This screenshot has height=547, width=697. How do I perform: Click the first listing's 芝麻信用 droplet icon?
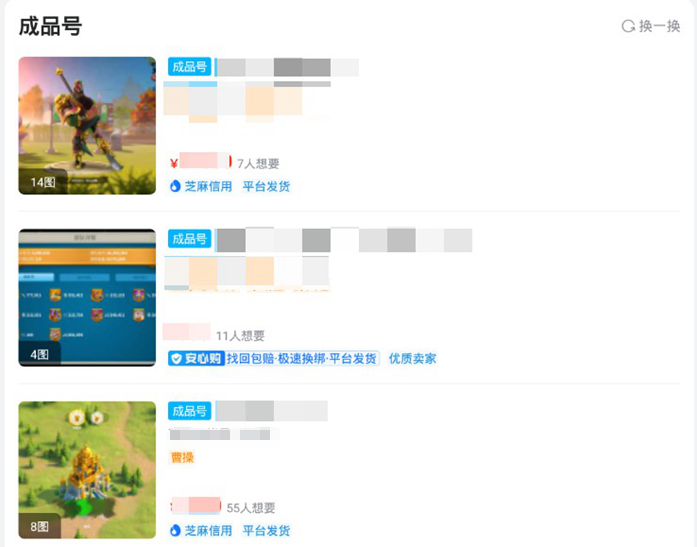click(x=175, y=186)
